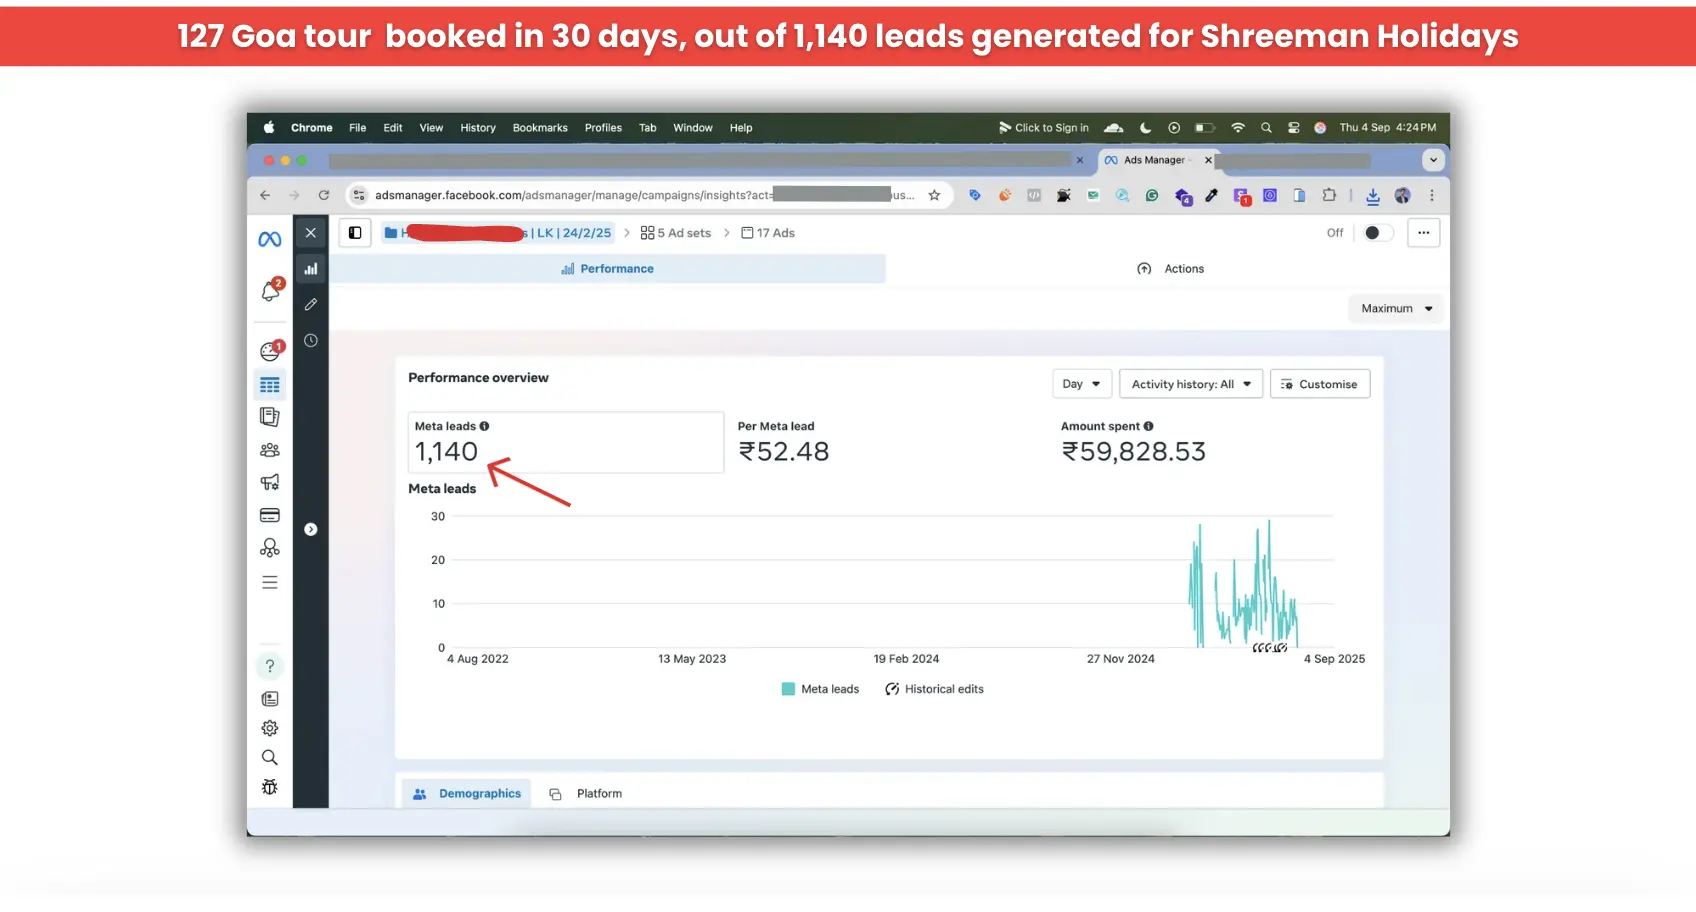Open the Day breakdown dropdown
The image size is (1696, 912).
[x=1082, y=384]
